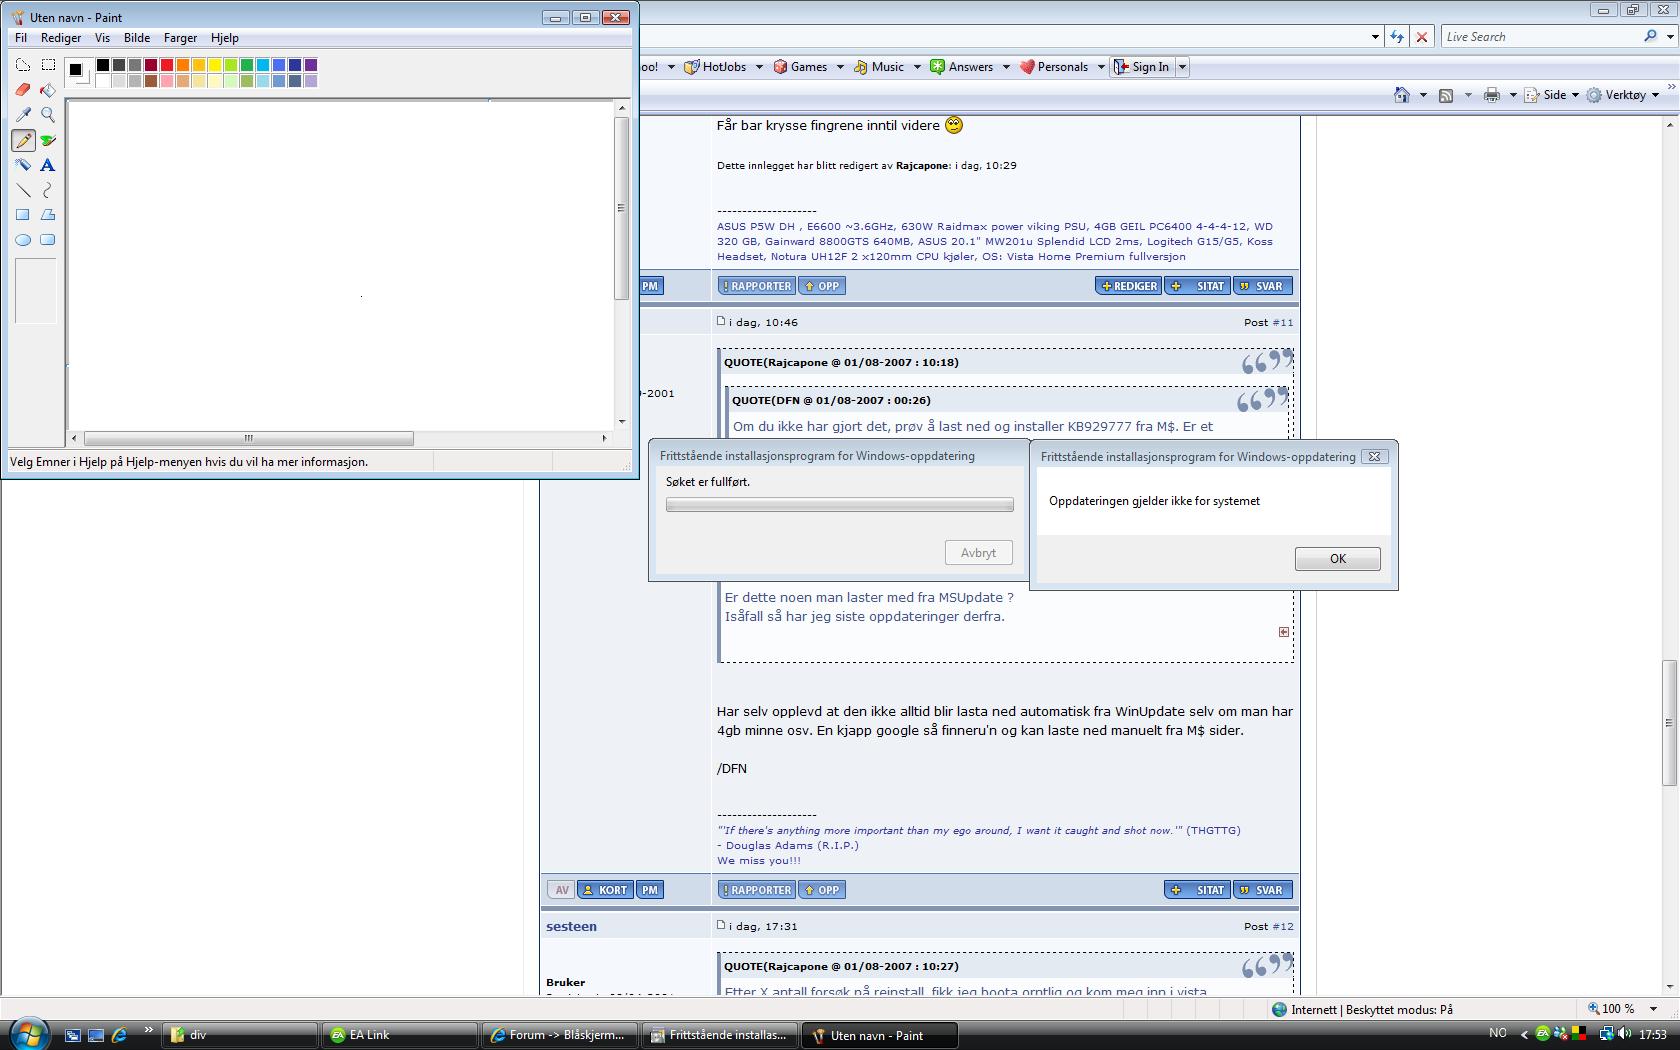Expand the Home button dropdown arrow
This screenshot has height=1050, width=1680.
pyautogui.click(x=1422, y=95)
